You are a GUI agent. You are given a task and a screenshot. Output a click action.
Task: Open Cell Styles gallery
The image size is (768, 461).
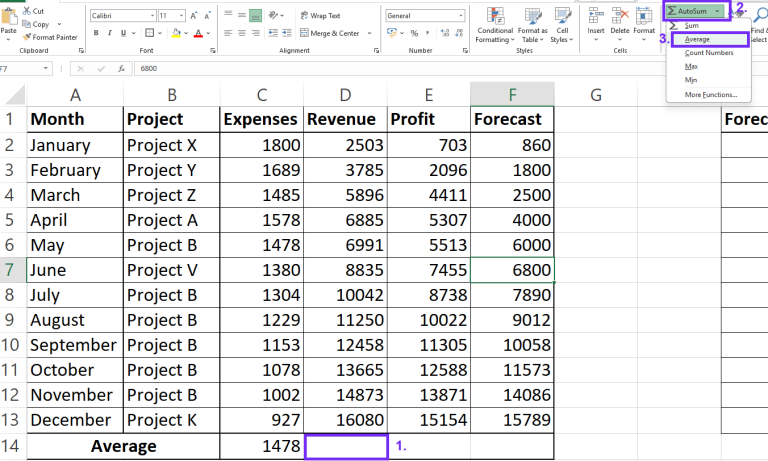click(x=562, y=25)
